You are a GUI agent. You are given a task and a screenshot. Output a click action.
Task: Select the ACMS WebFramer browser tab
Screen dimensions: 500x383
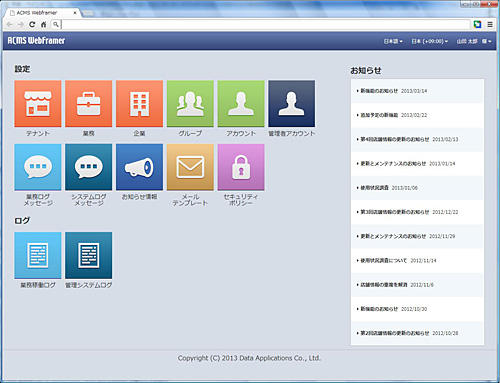[43, 13]
